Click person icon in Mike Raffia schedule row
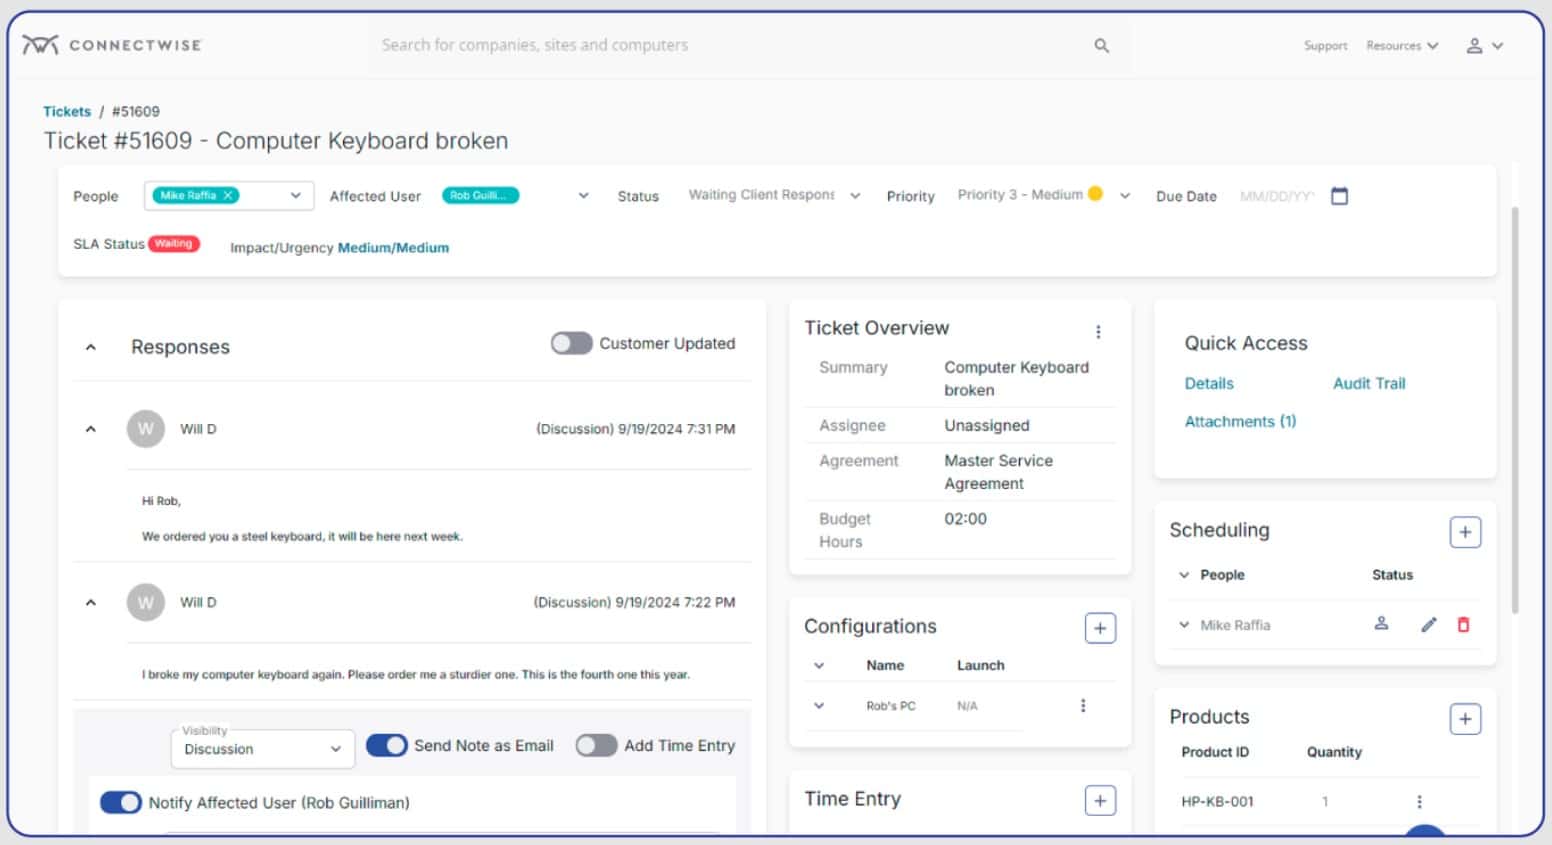 click(x=1381, y=624)
